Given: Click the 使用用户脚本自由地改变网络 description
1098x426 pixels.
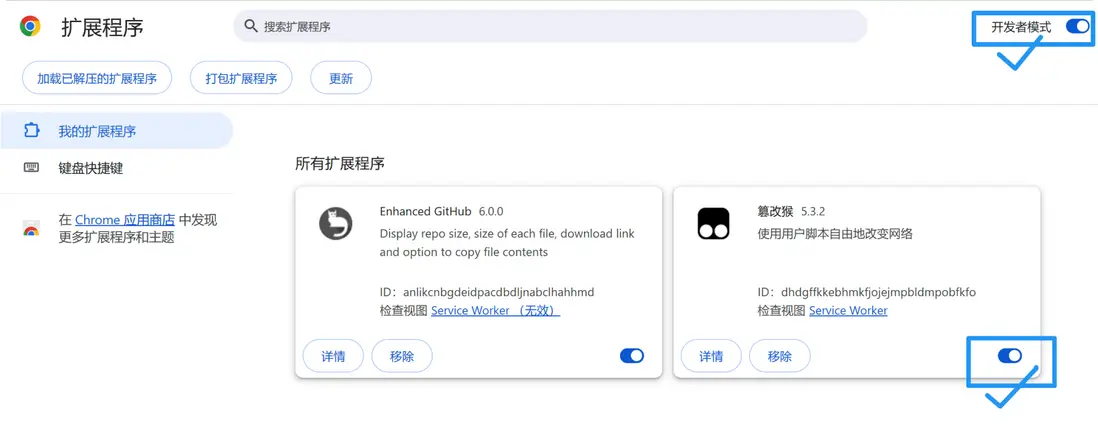Looking at the screenshot, I should click(835, 233).
